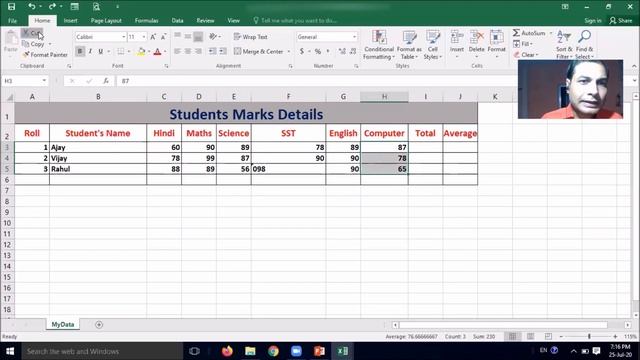Screen dimensions: 640x360
Task: Select column H header
Action: (384, 97)
